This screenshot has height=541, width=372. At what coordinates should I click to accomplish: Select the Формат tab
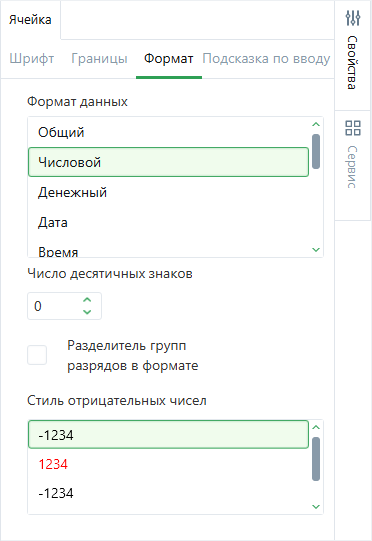[x=169, y=58]
